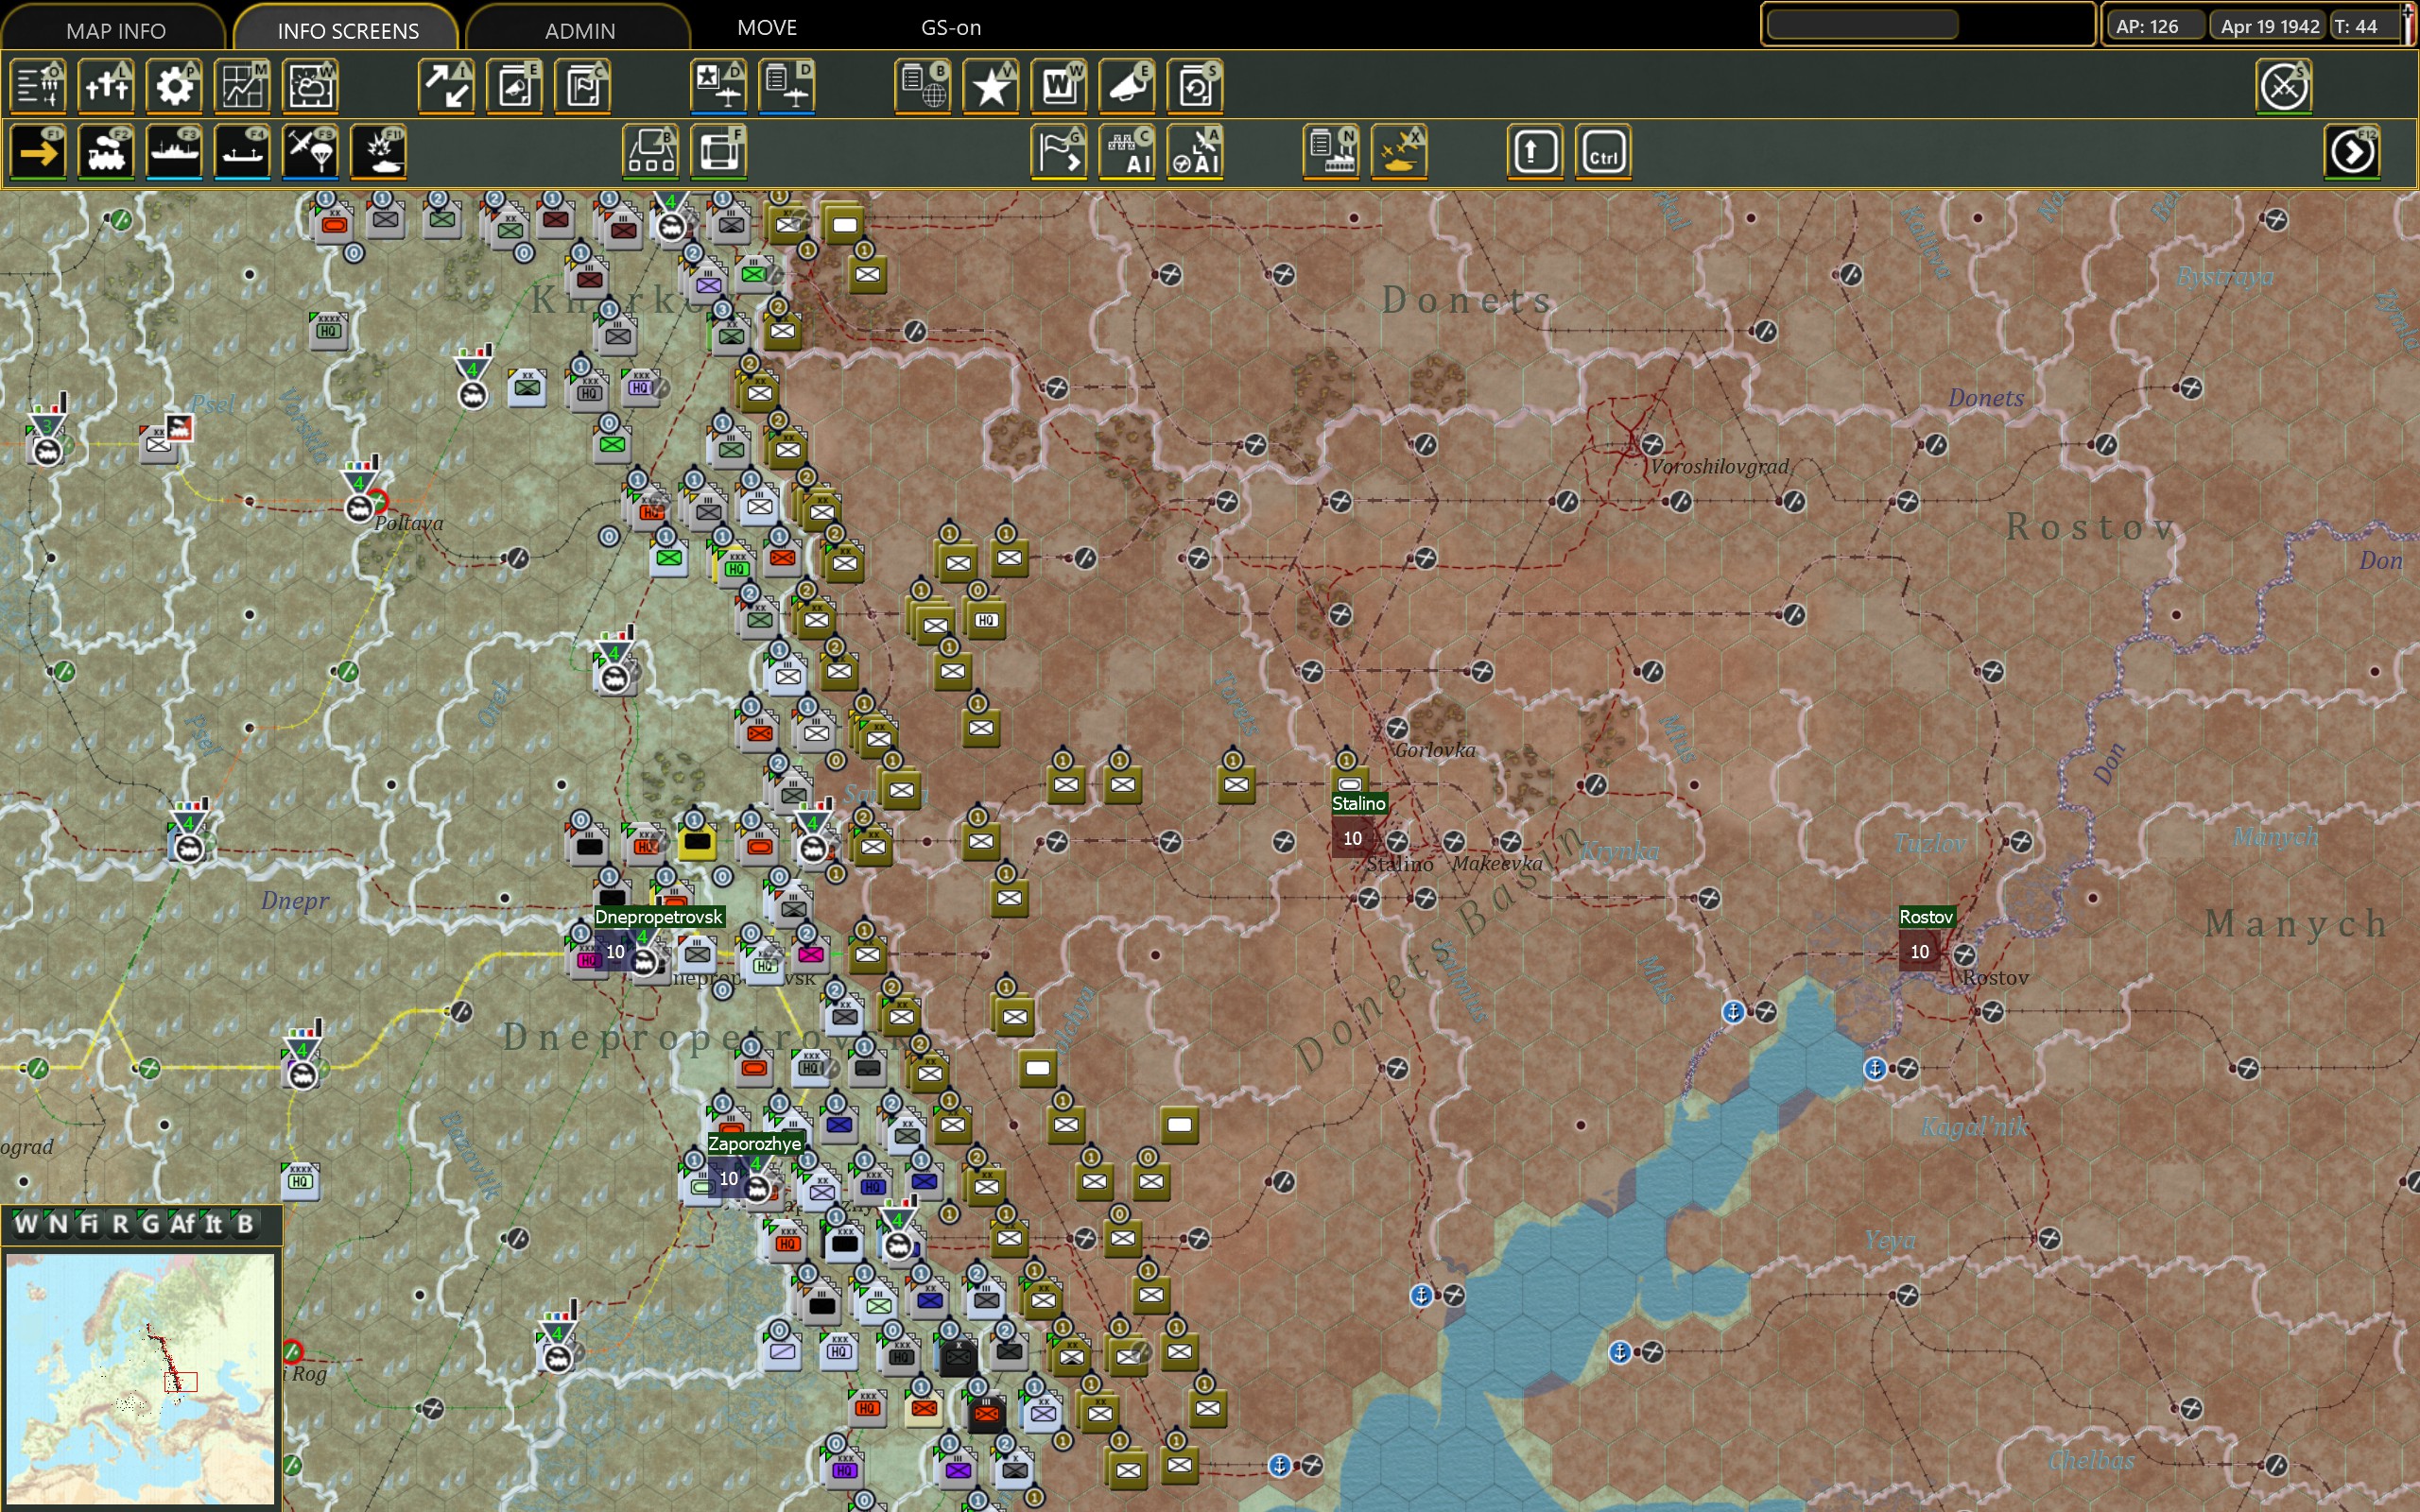
Task: Click the frame icon marked F
Action: 719,153
